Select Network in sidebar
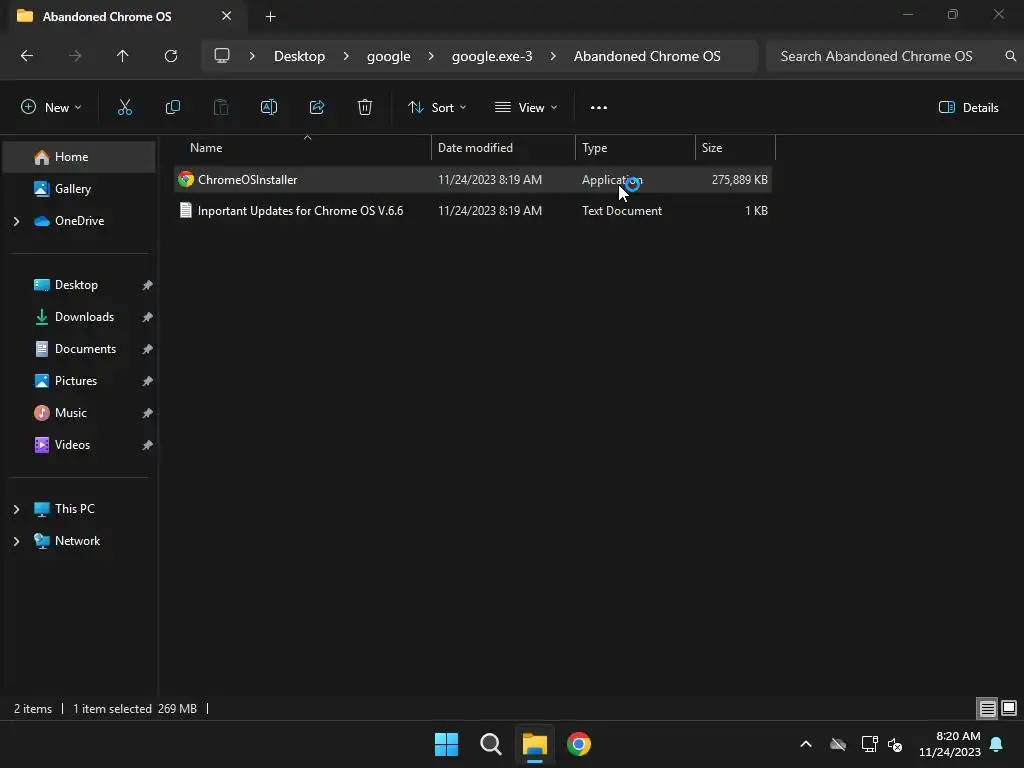Image resolution: width=1024 pixels, height=768 pixels. tap(77, 541)
